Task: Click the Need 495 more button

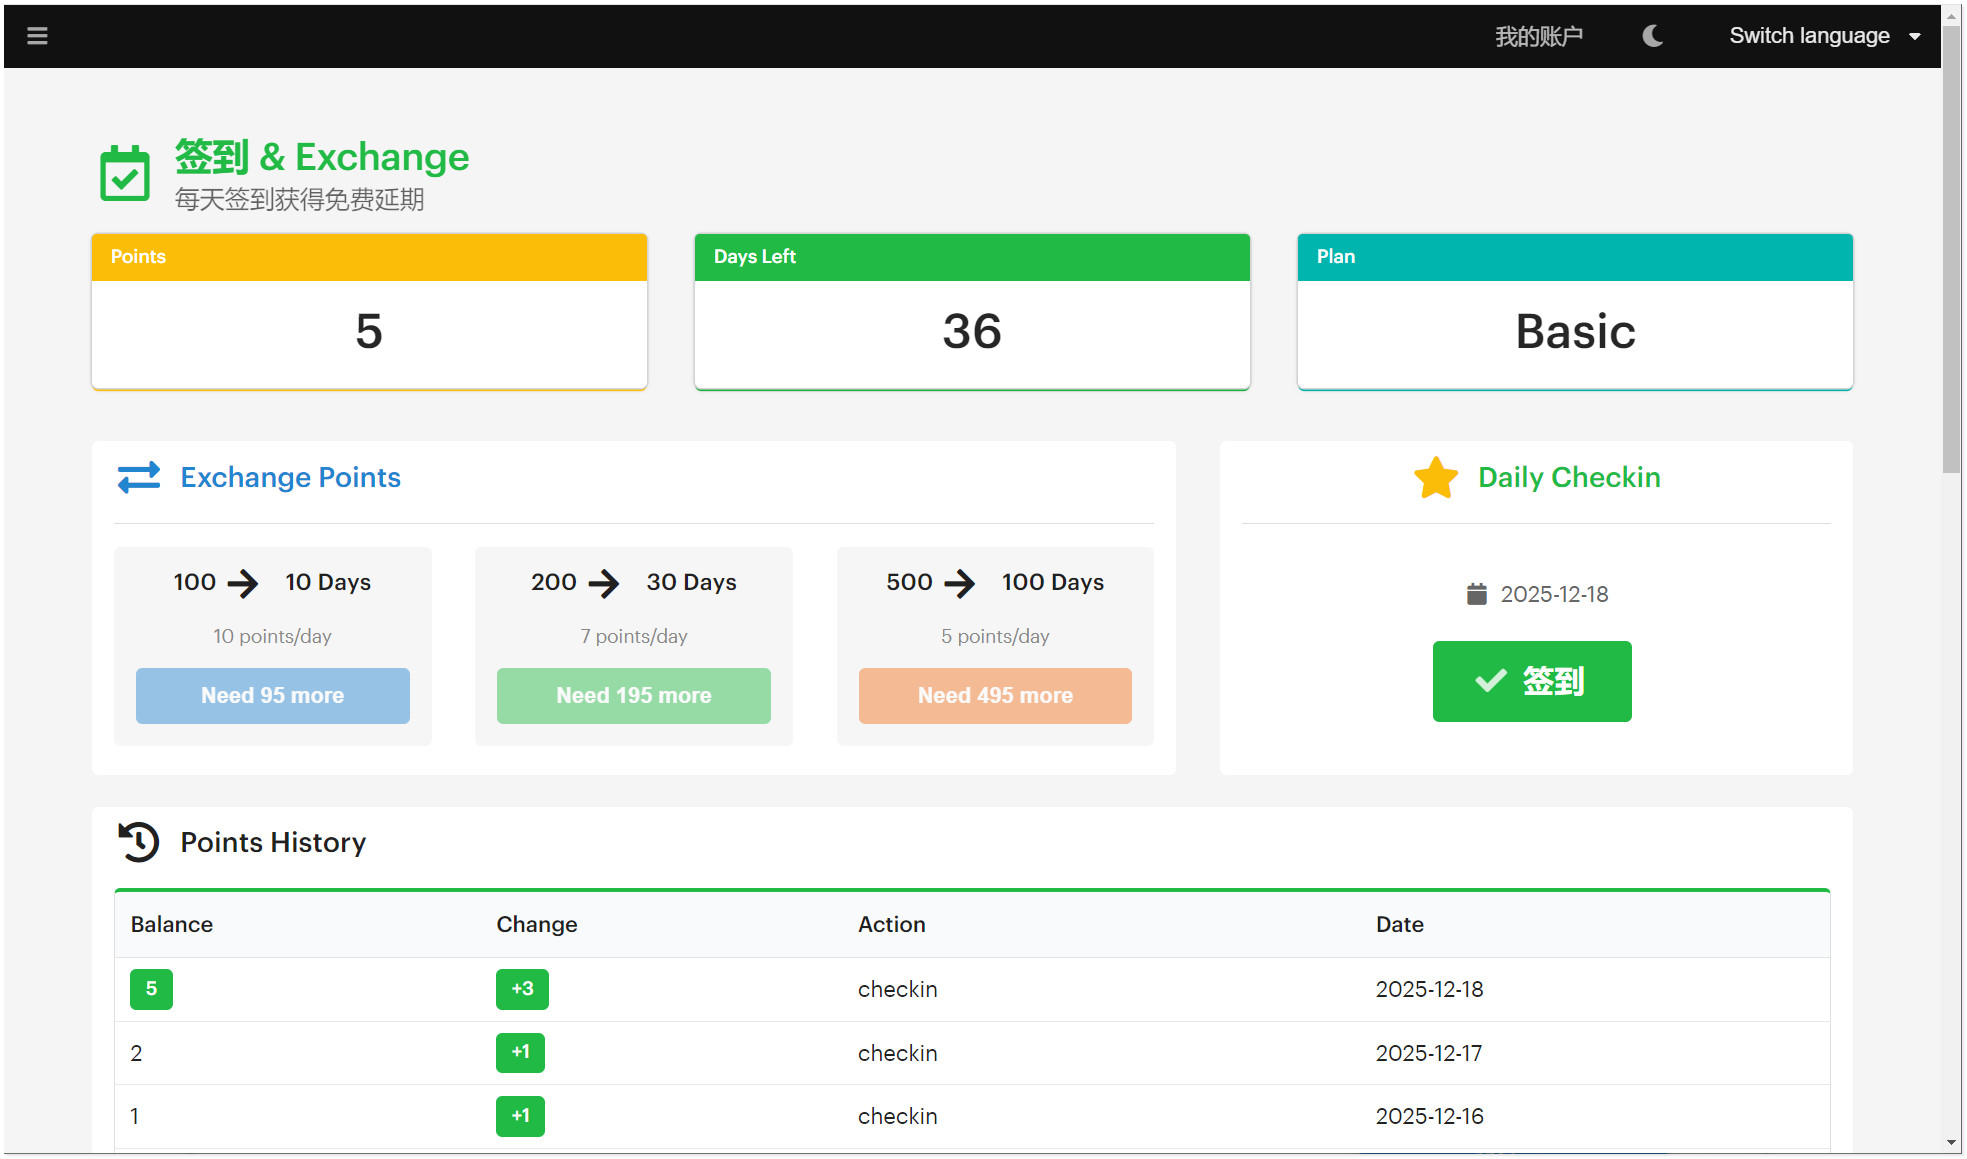Action: 995,696
